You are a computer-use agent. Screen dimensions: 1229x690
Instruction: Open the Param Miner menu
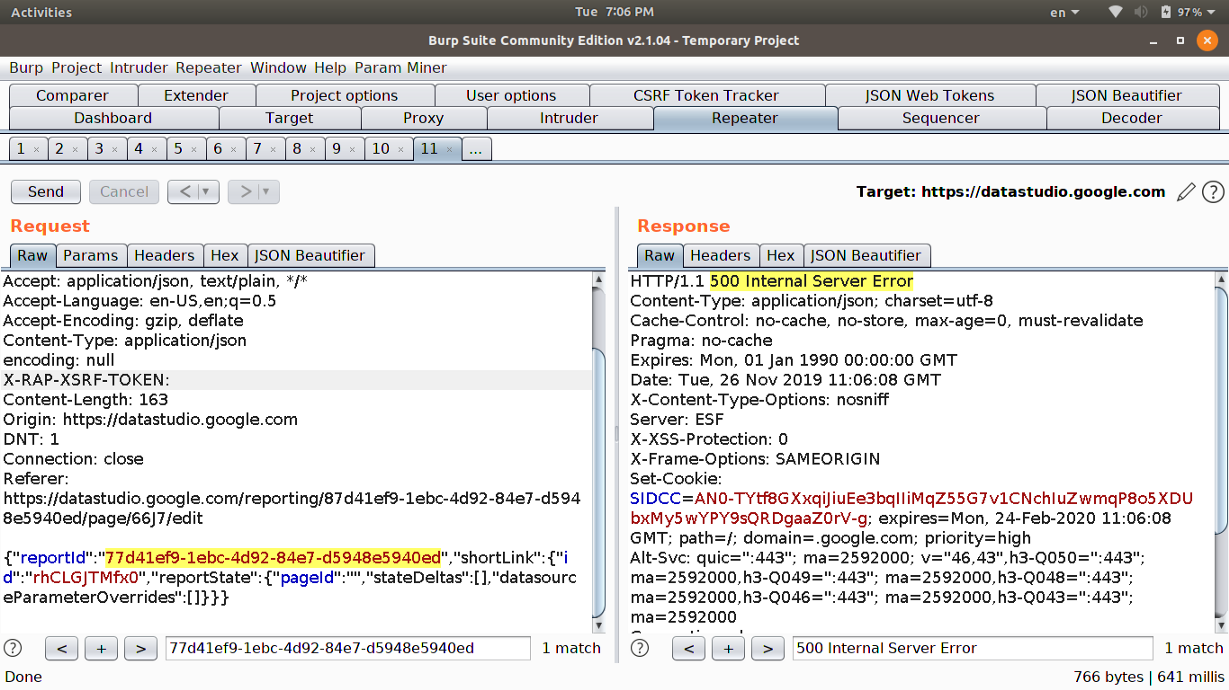(400, 68)
